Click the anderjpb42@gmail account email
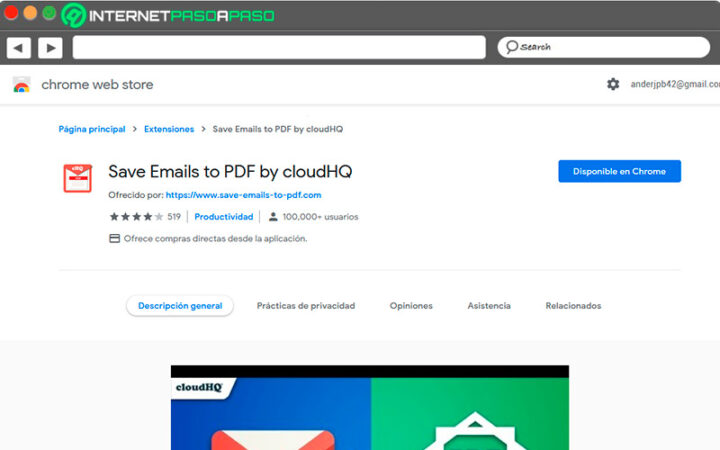This screenshot has height=450, width=720. tap(675, 84)
